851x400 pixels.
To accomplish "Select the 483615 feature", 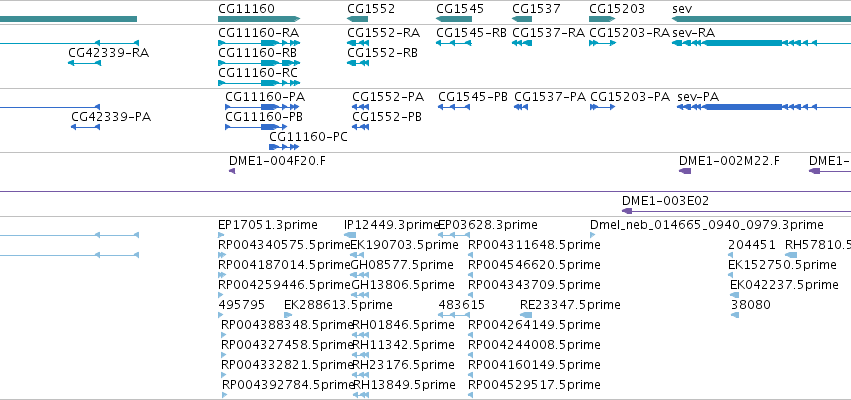I will pos(454,315).
